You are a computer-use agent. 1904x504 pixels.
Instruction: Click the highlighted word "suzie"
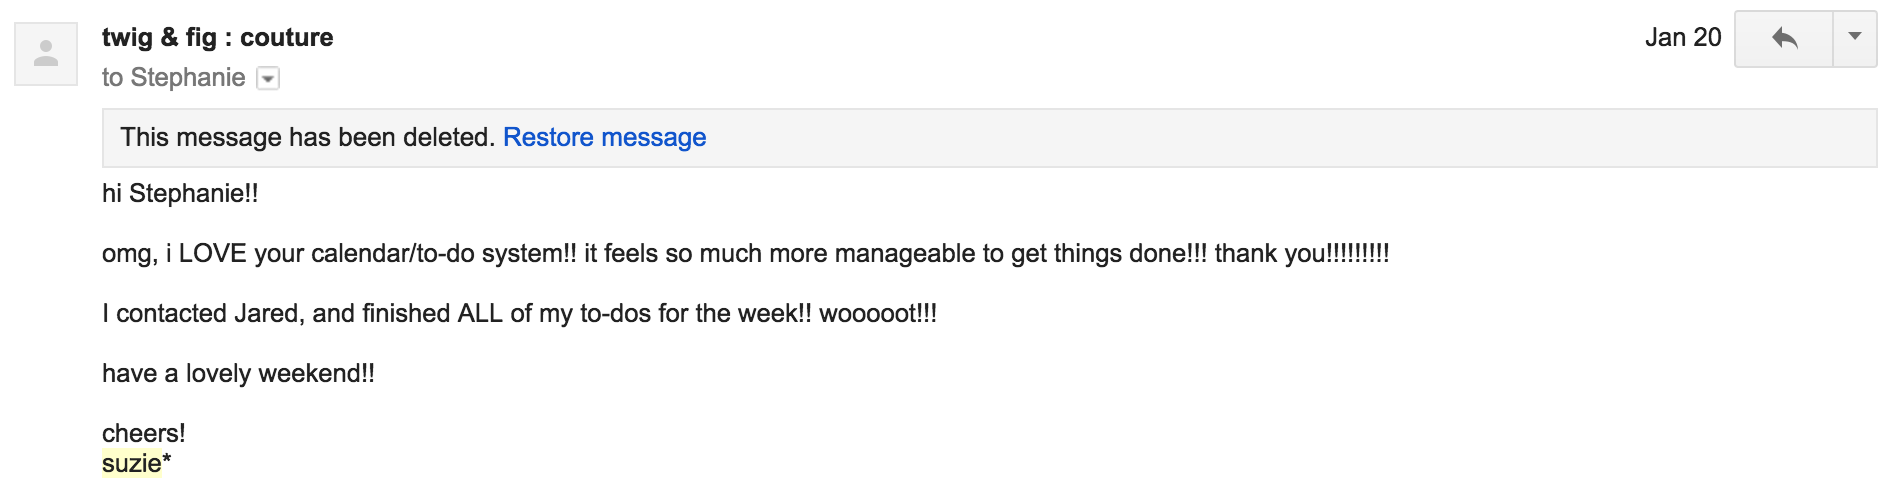131,463
